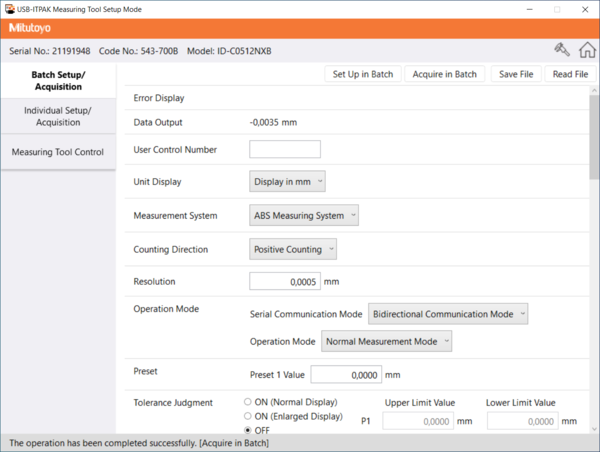
Task: Switch to Individual Setup/Acquisition tab
Action: coord(58,116)
